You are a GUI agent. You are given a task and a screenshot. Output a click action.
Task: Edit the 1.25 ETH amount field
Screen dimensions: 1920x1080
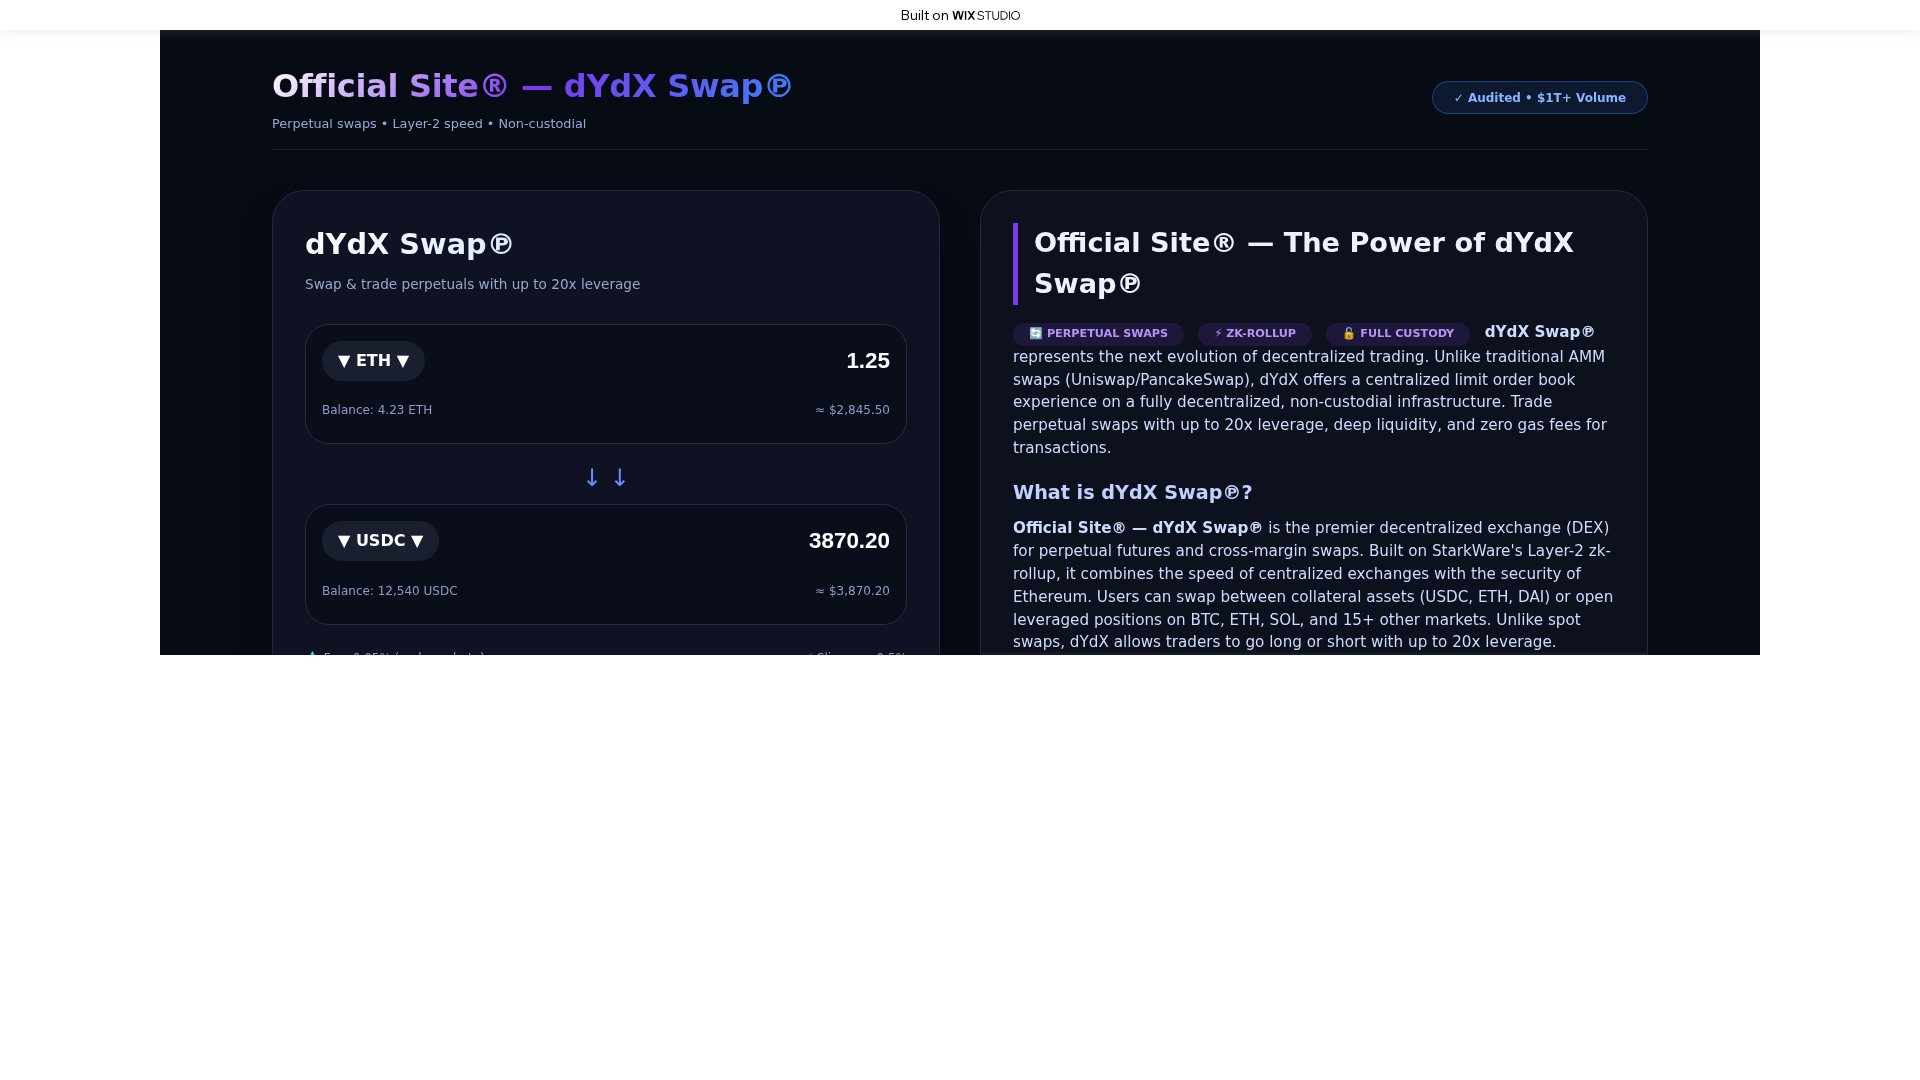click(x=867, y=361)
